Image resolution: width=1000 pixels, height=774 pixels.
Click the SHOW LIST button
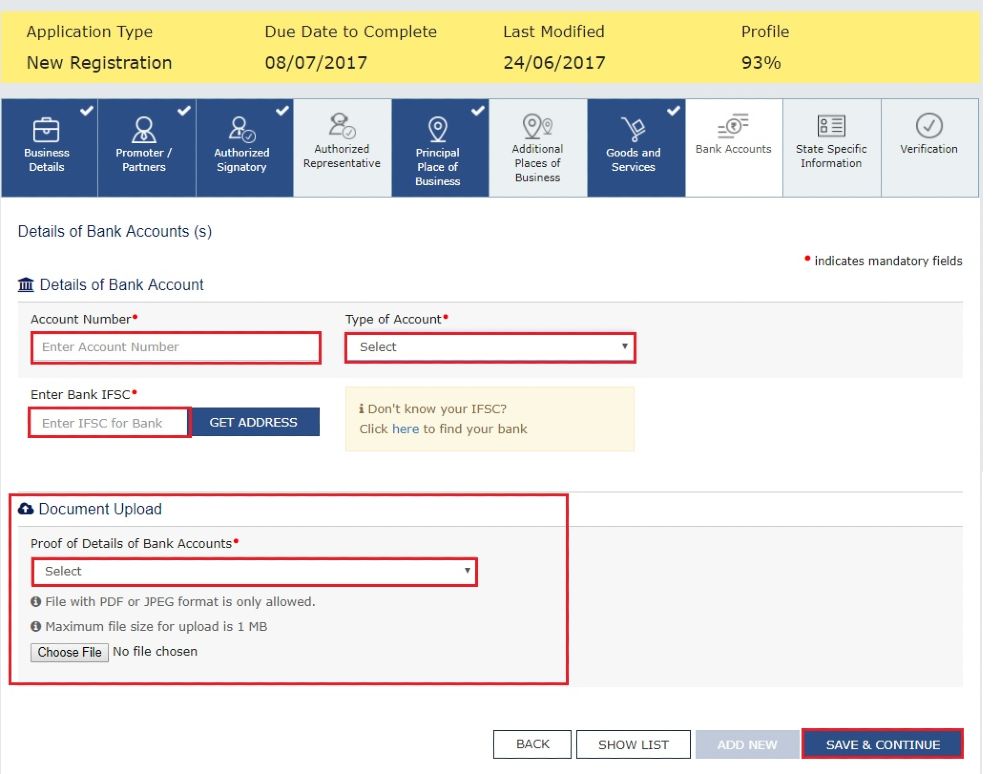pos(633,744)
